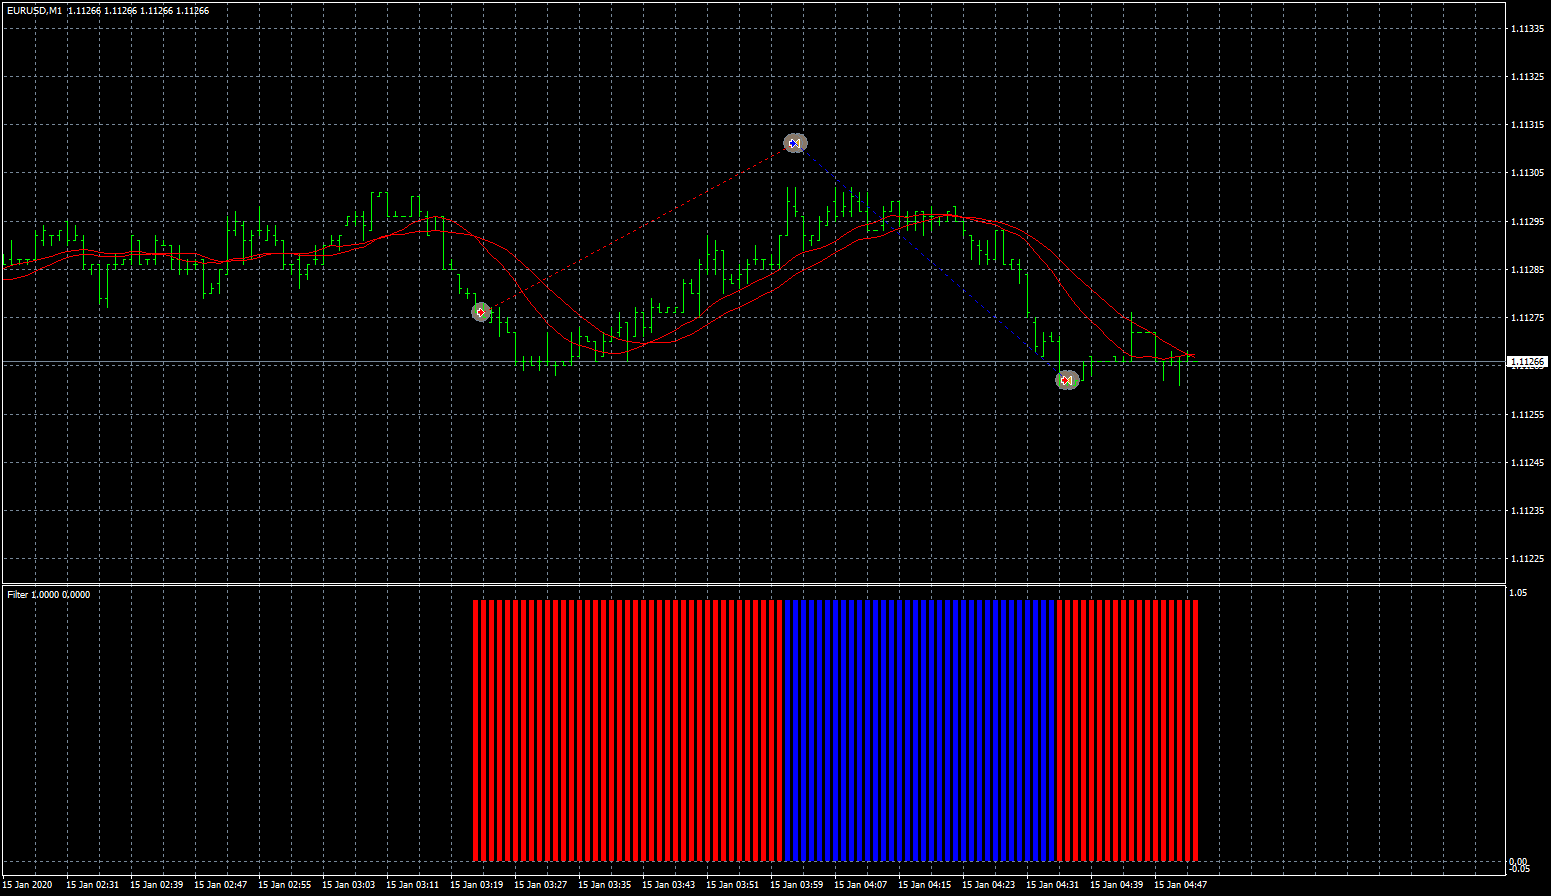Image resolution: width=1551 pixels, height=896 pixels.
Task: Click the 15 Jan 04:47 time label
Action: (1180, 884)
